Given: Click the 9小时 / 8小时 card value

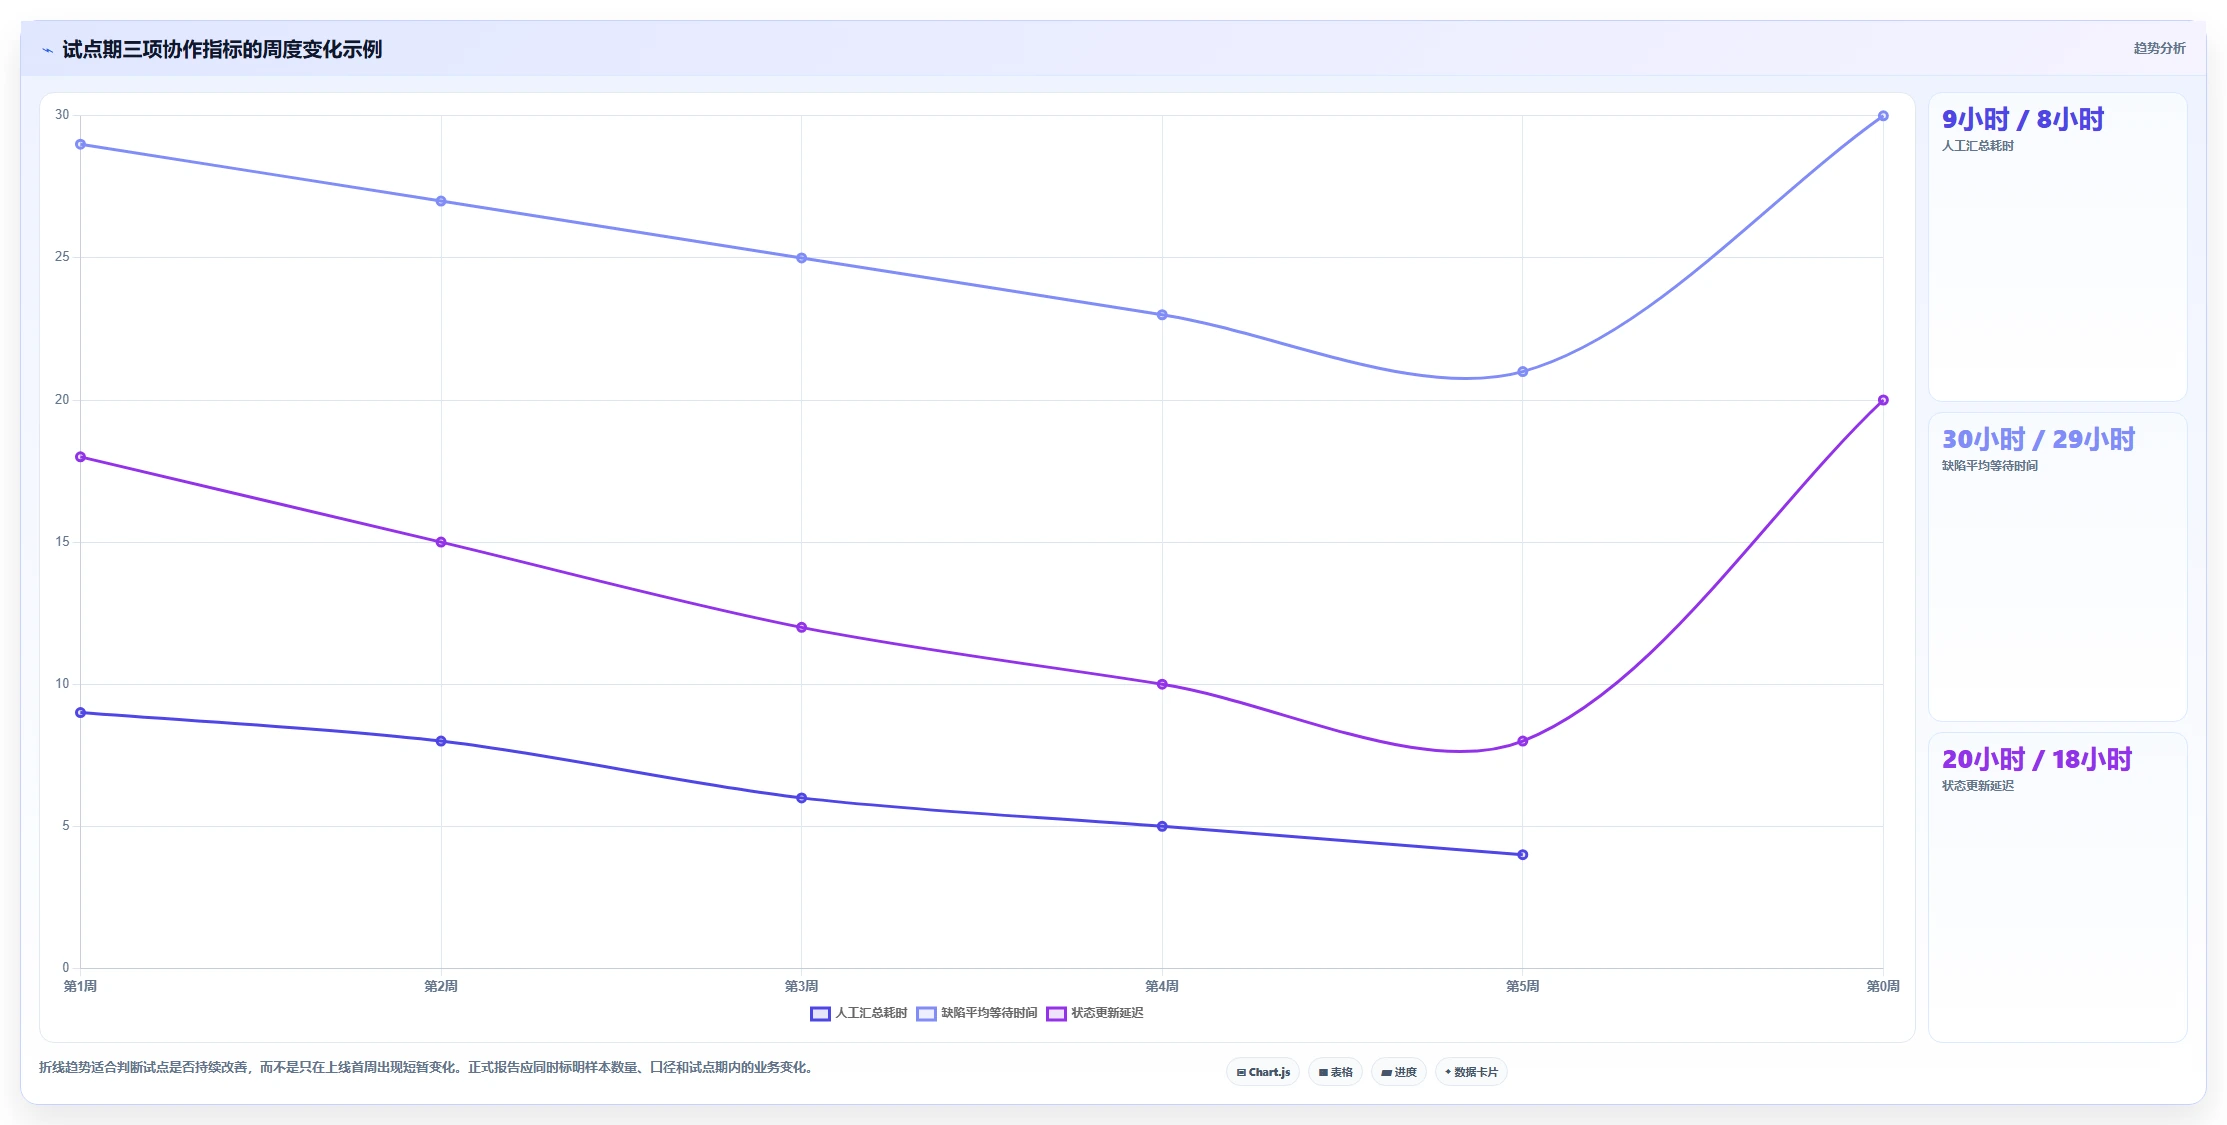Looking at the screenshot, I should 2023,119.
